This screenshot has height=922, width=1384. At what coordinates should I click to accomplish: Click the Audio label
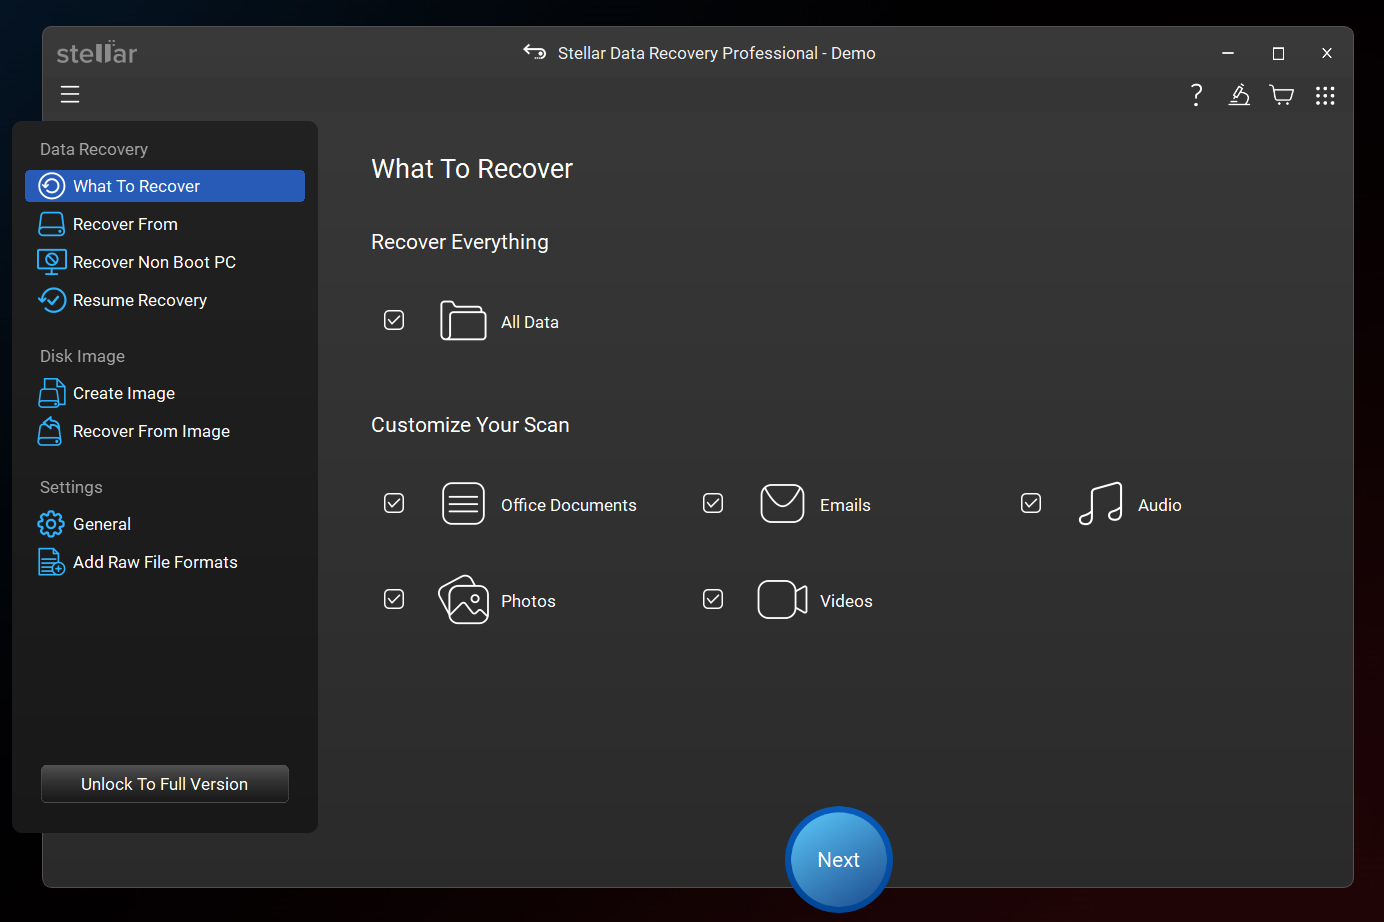click(x=1160, y=505)
